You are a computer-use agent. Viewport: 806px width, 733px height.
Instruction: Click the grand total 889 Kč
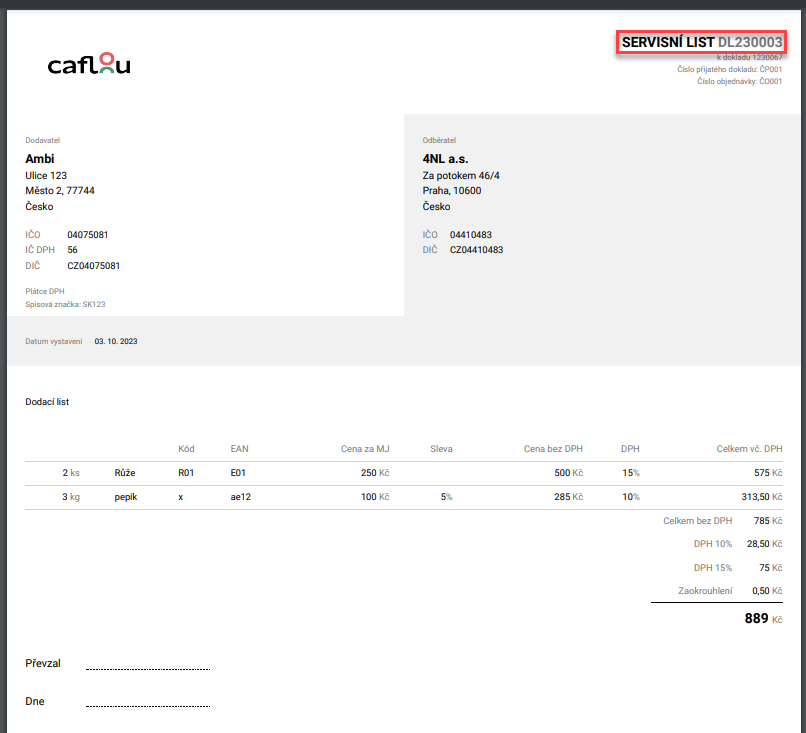click(763, 619)
